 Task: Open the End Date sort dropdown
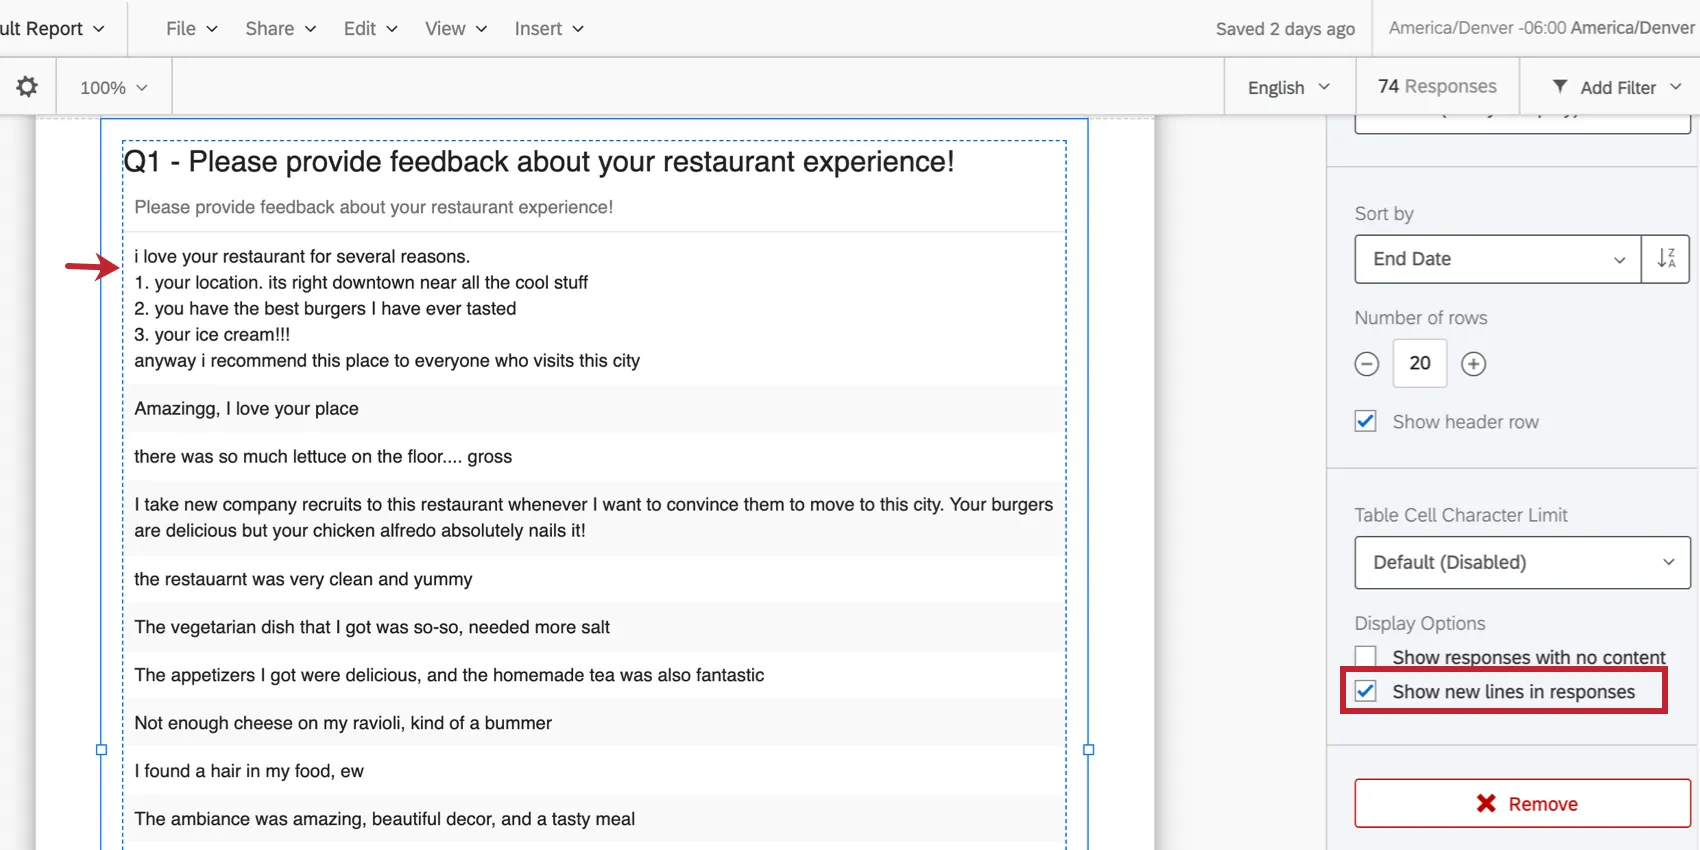click(x=1497, y=259)
